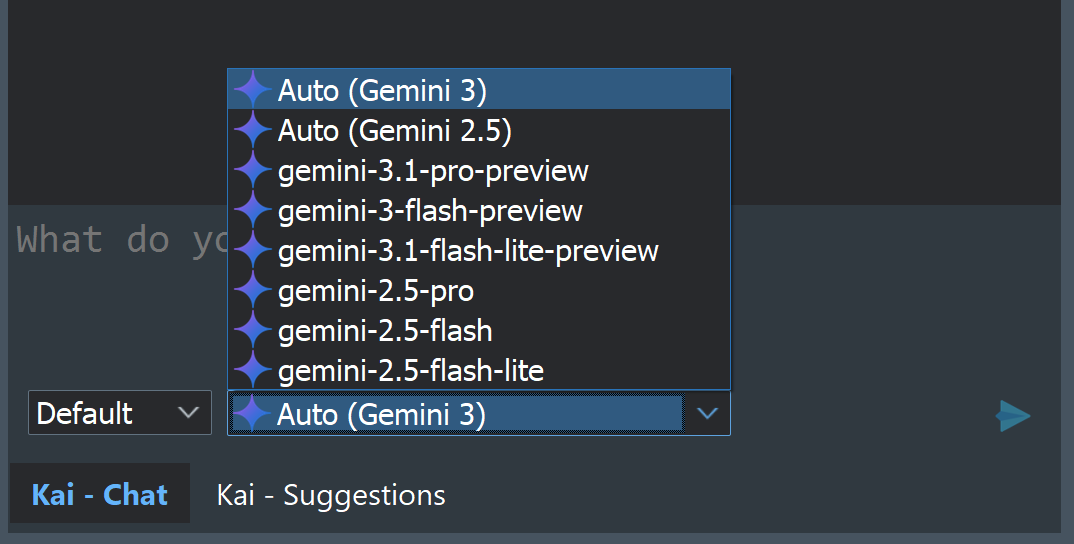This screenshot has height=544, width=1074.
Task: Pick gemini-3.1-pro-preview model
Action: [x=479, y=170]
